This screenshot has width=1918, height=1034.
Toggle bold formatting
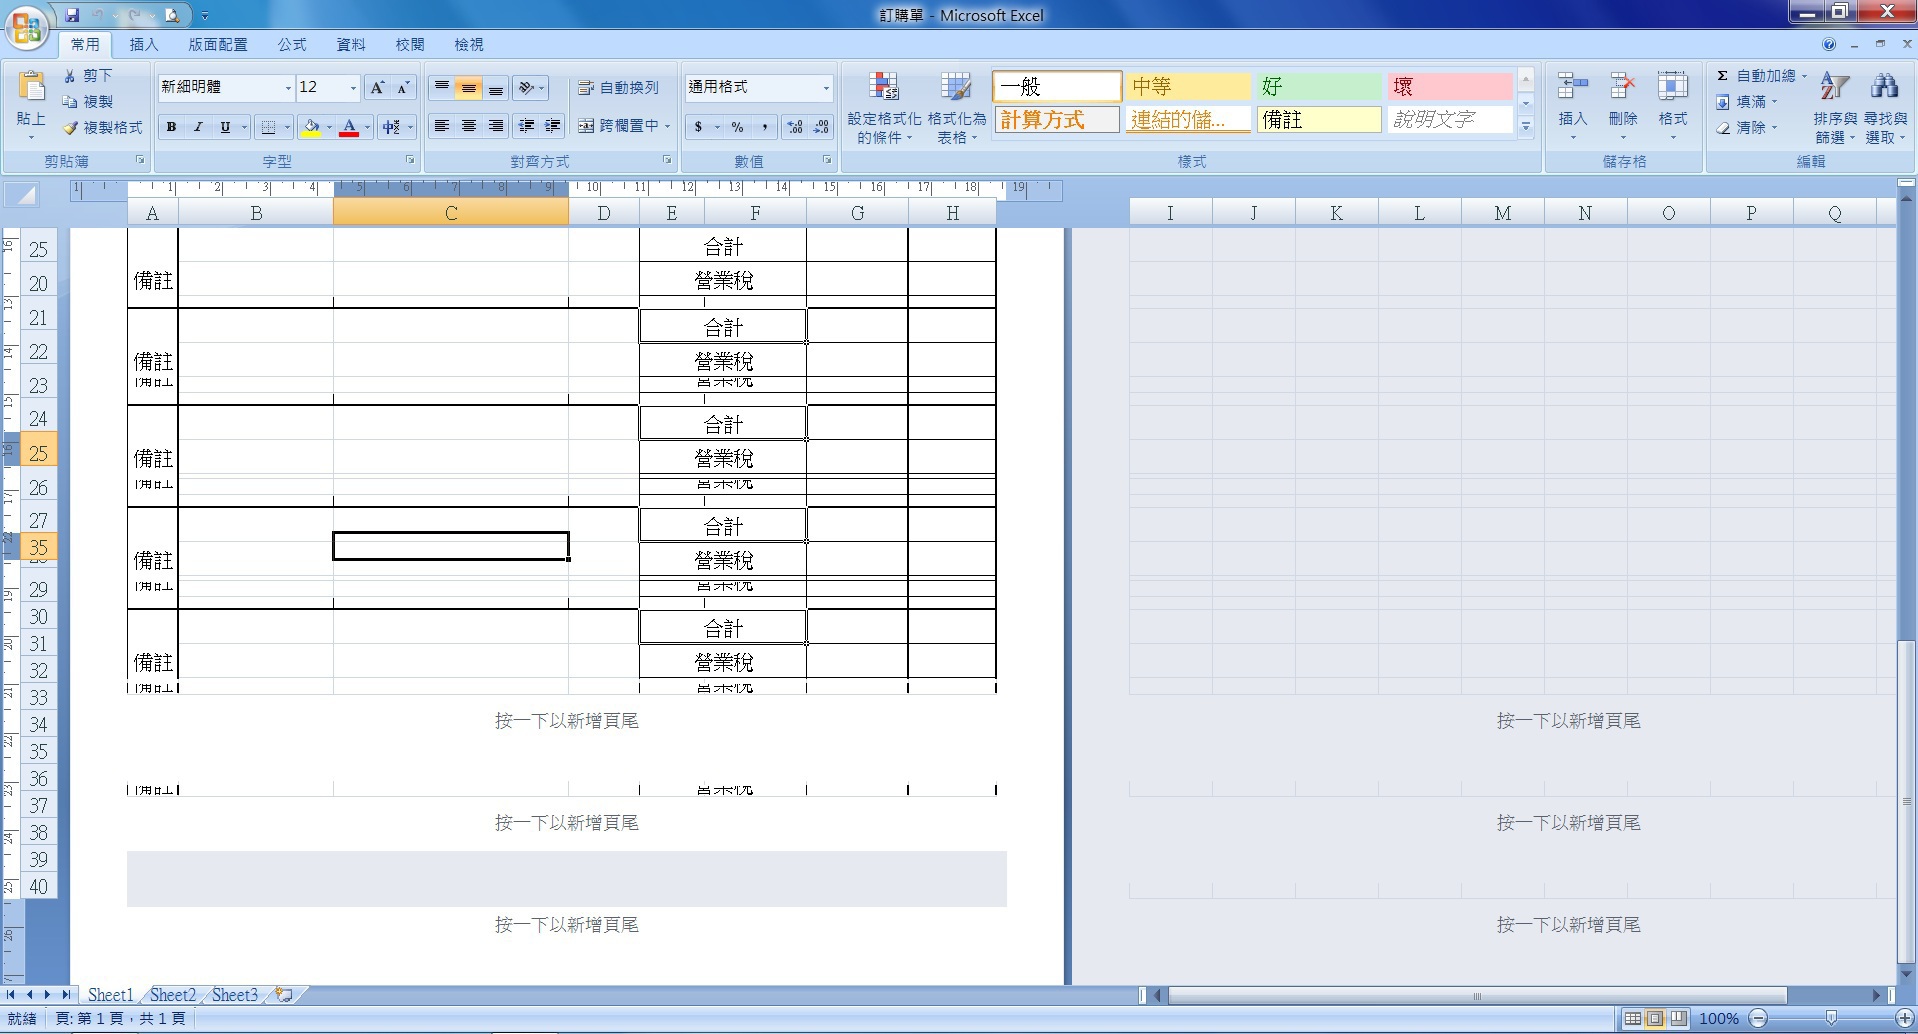[172, 127]
